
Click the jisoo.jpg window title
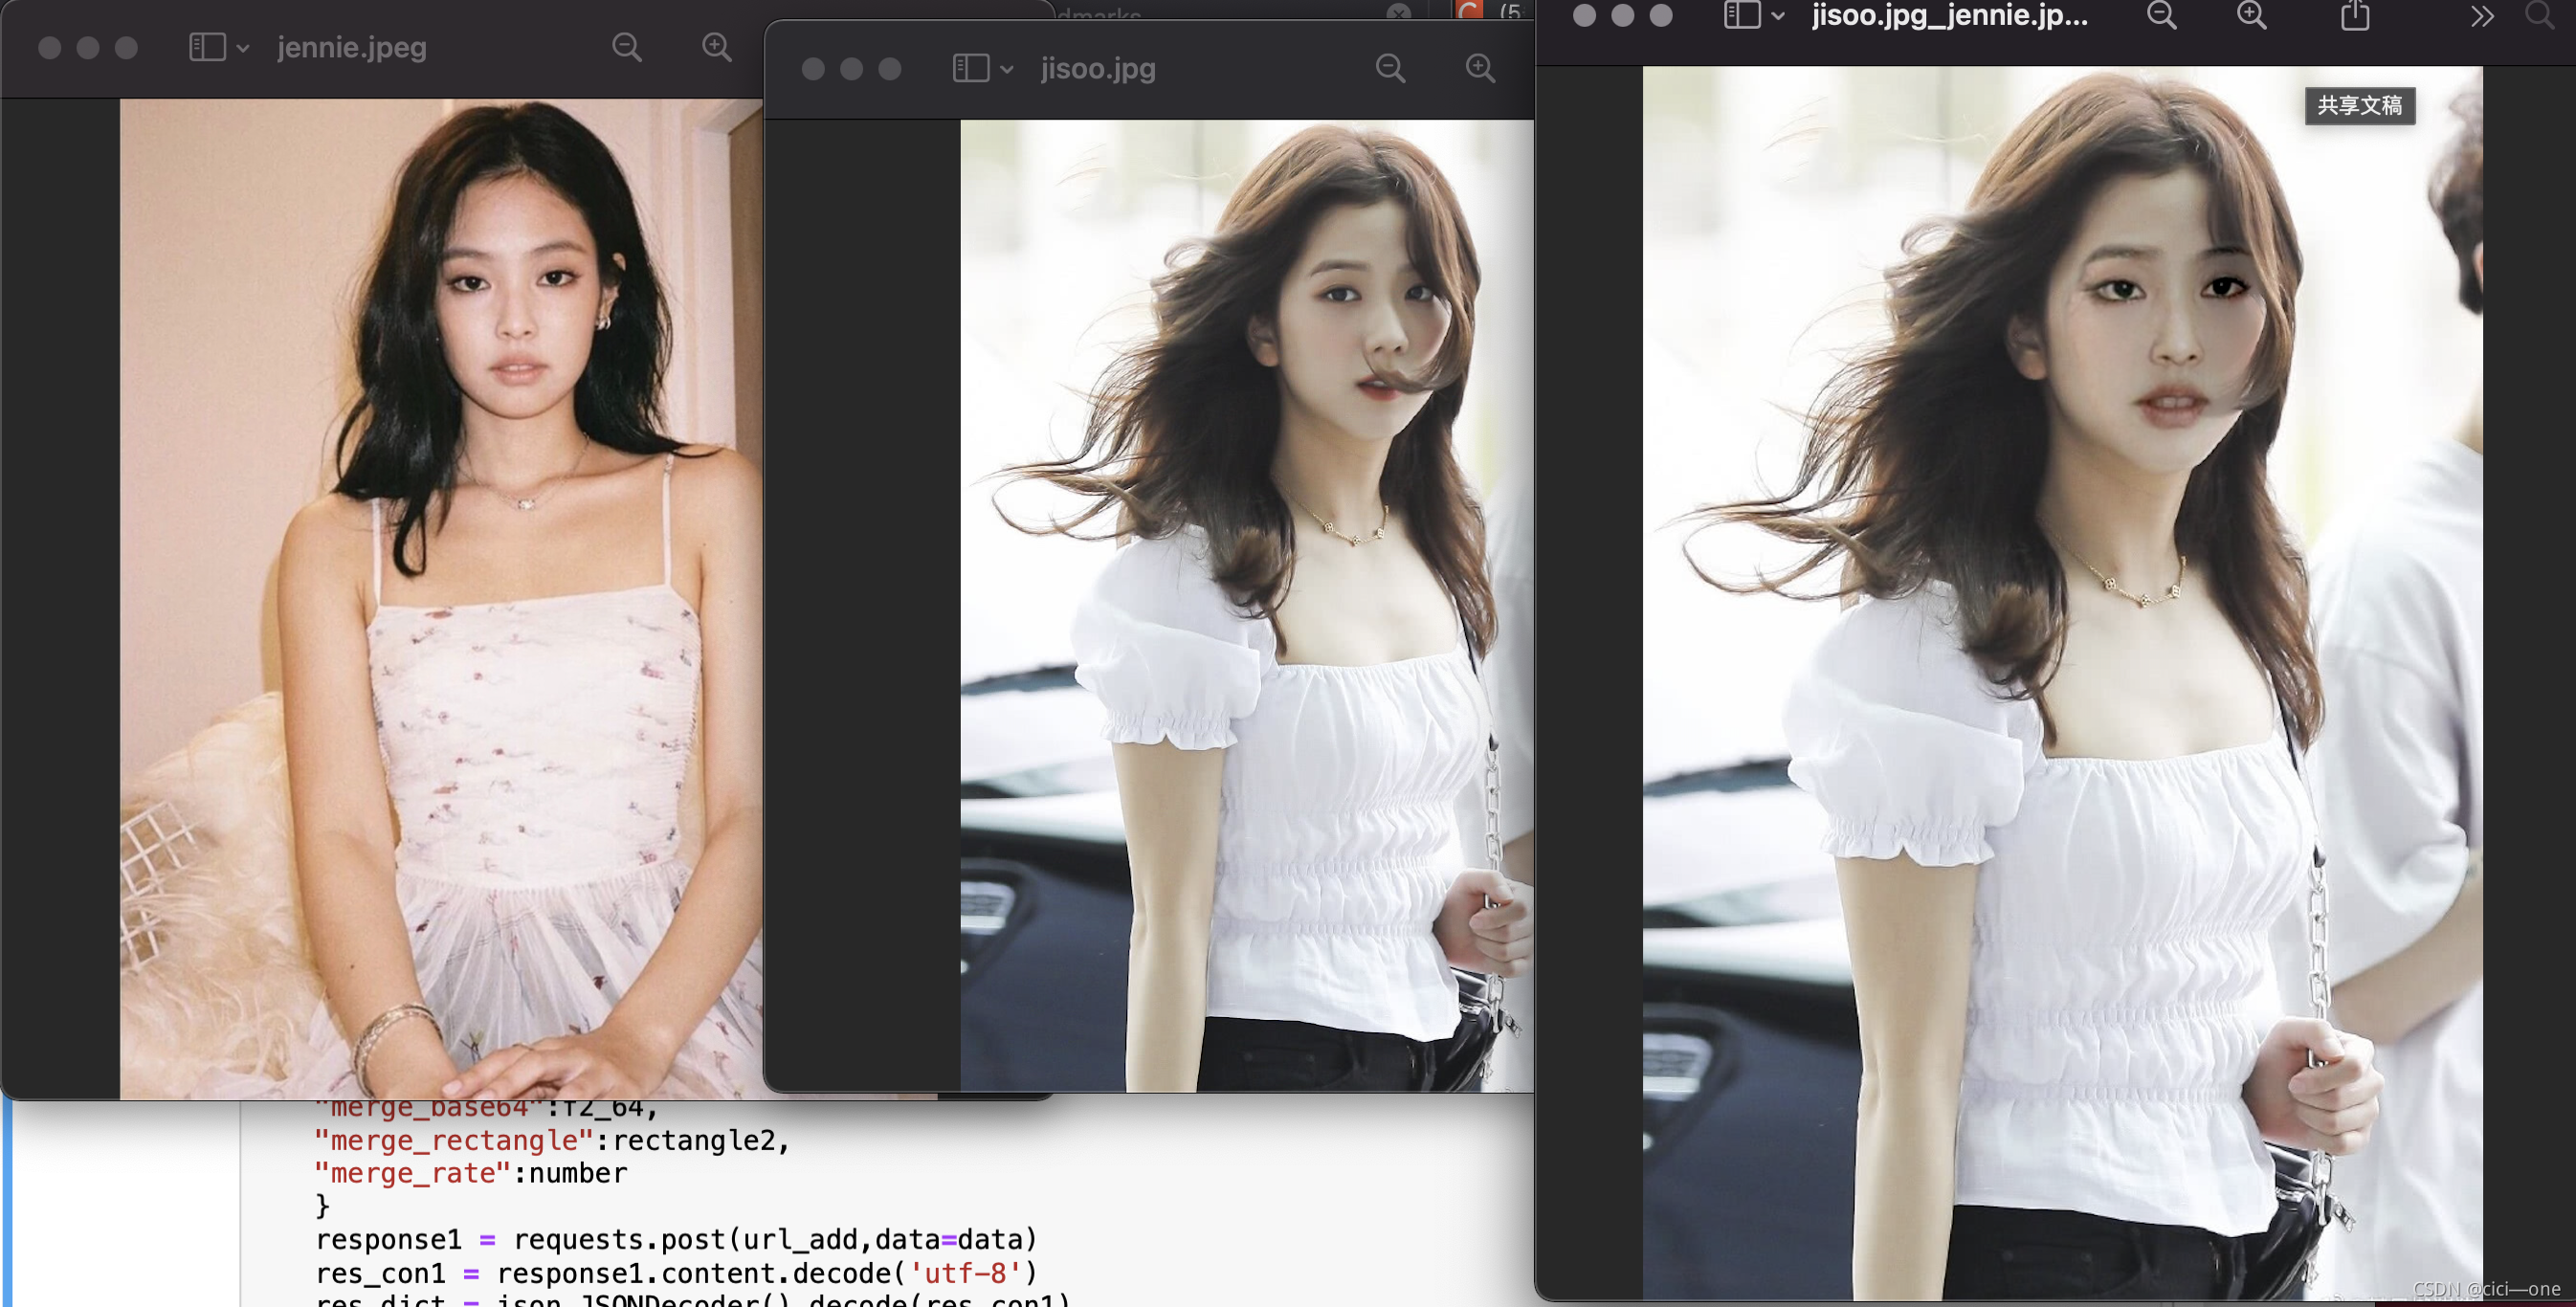pos(1097,68)
